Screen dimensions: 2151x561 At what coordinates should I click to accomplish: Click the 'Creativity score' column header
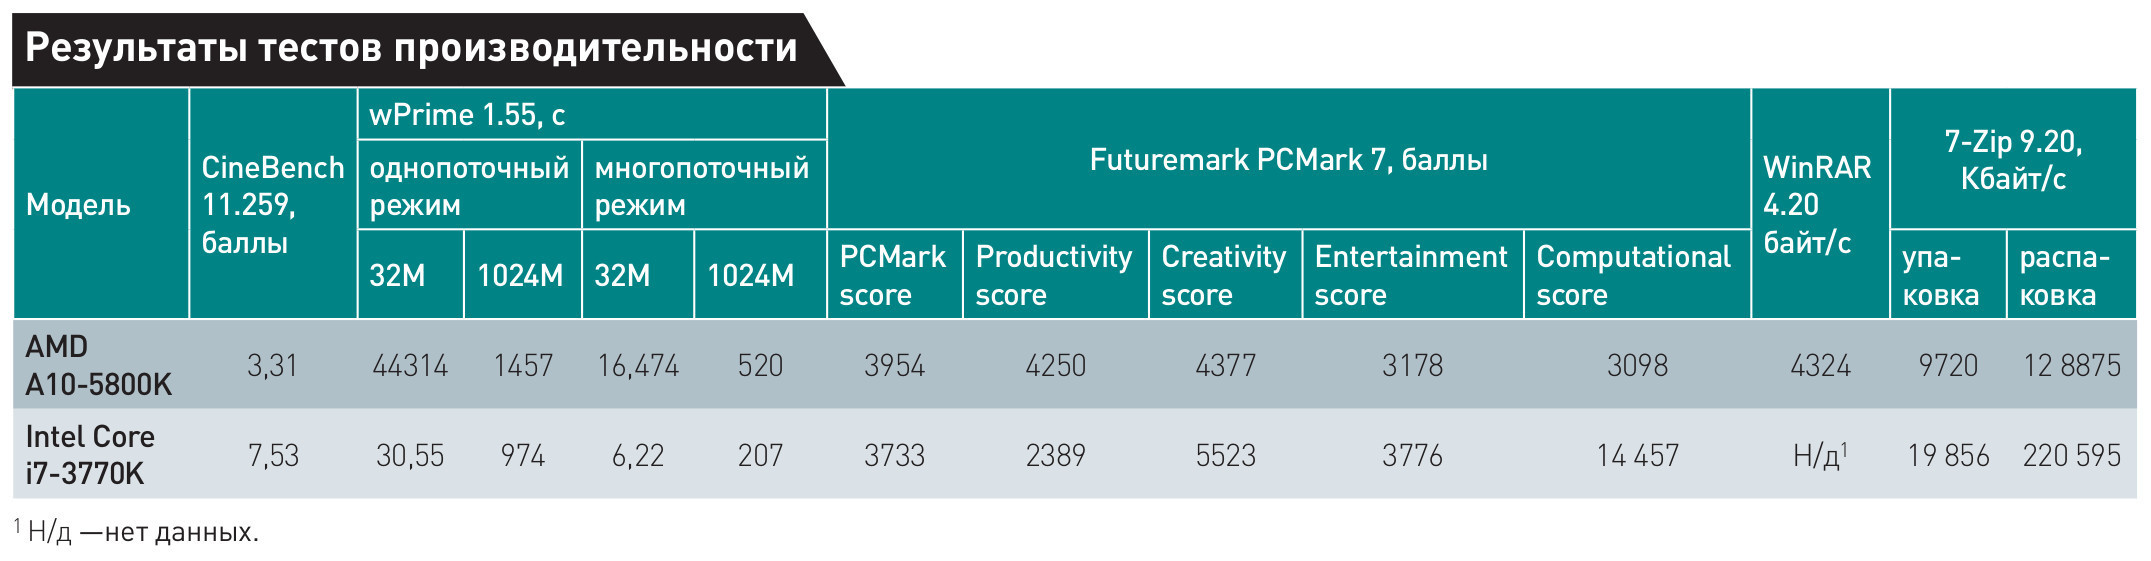click(x=1224, y=275)
